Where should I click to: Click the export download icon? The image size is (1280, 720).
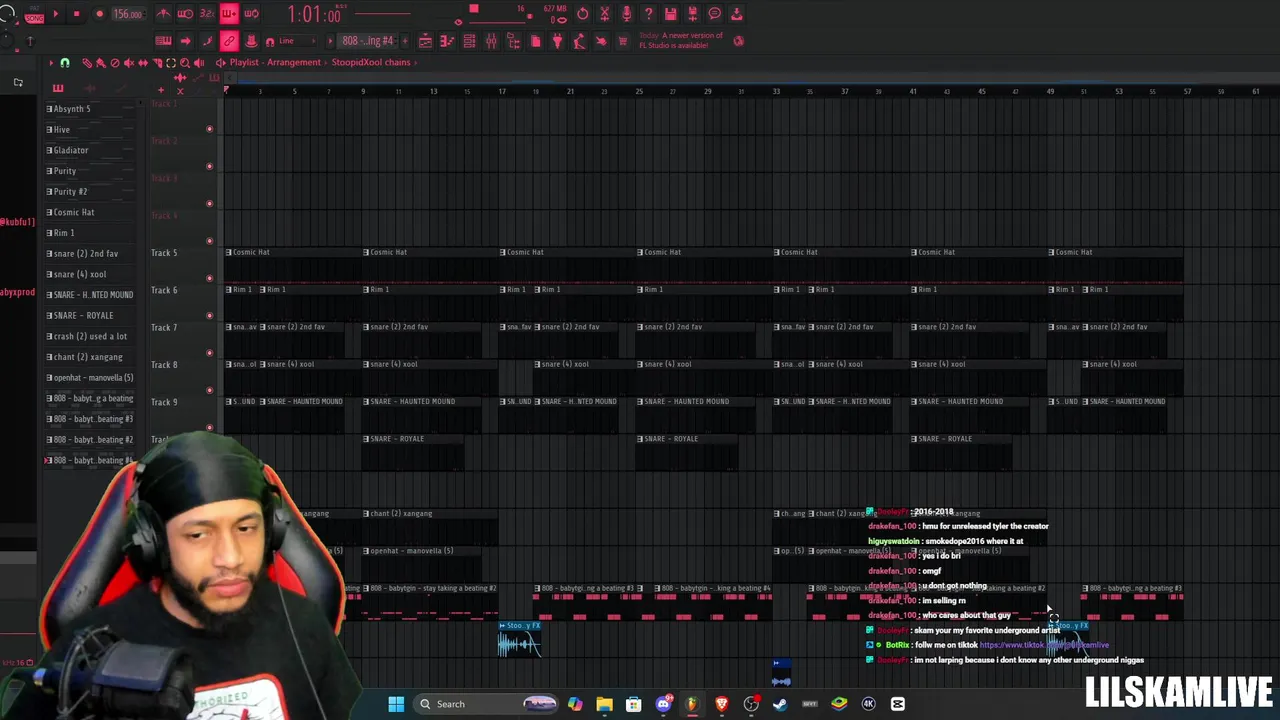click(x=737, y=14)
